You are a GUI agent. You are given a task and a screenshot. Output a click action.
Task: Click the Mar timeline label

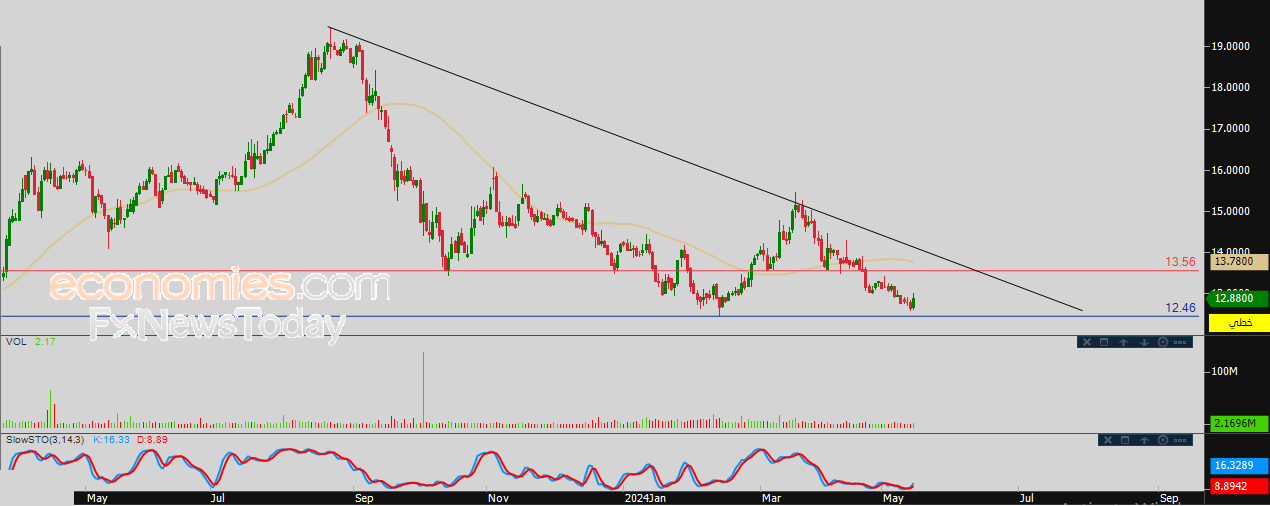click(x=771, y=497)
